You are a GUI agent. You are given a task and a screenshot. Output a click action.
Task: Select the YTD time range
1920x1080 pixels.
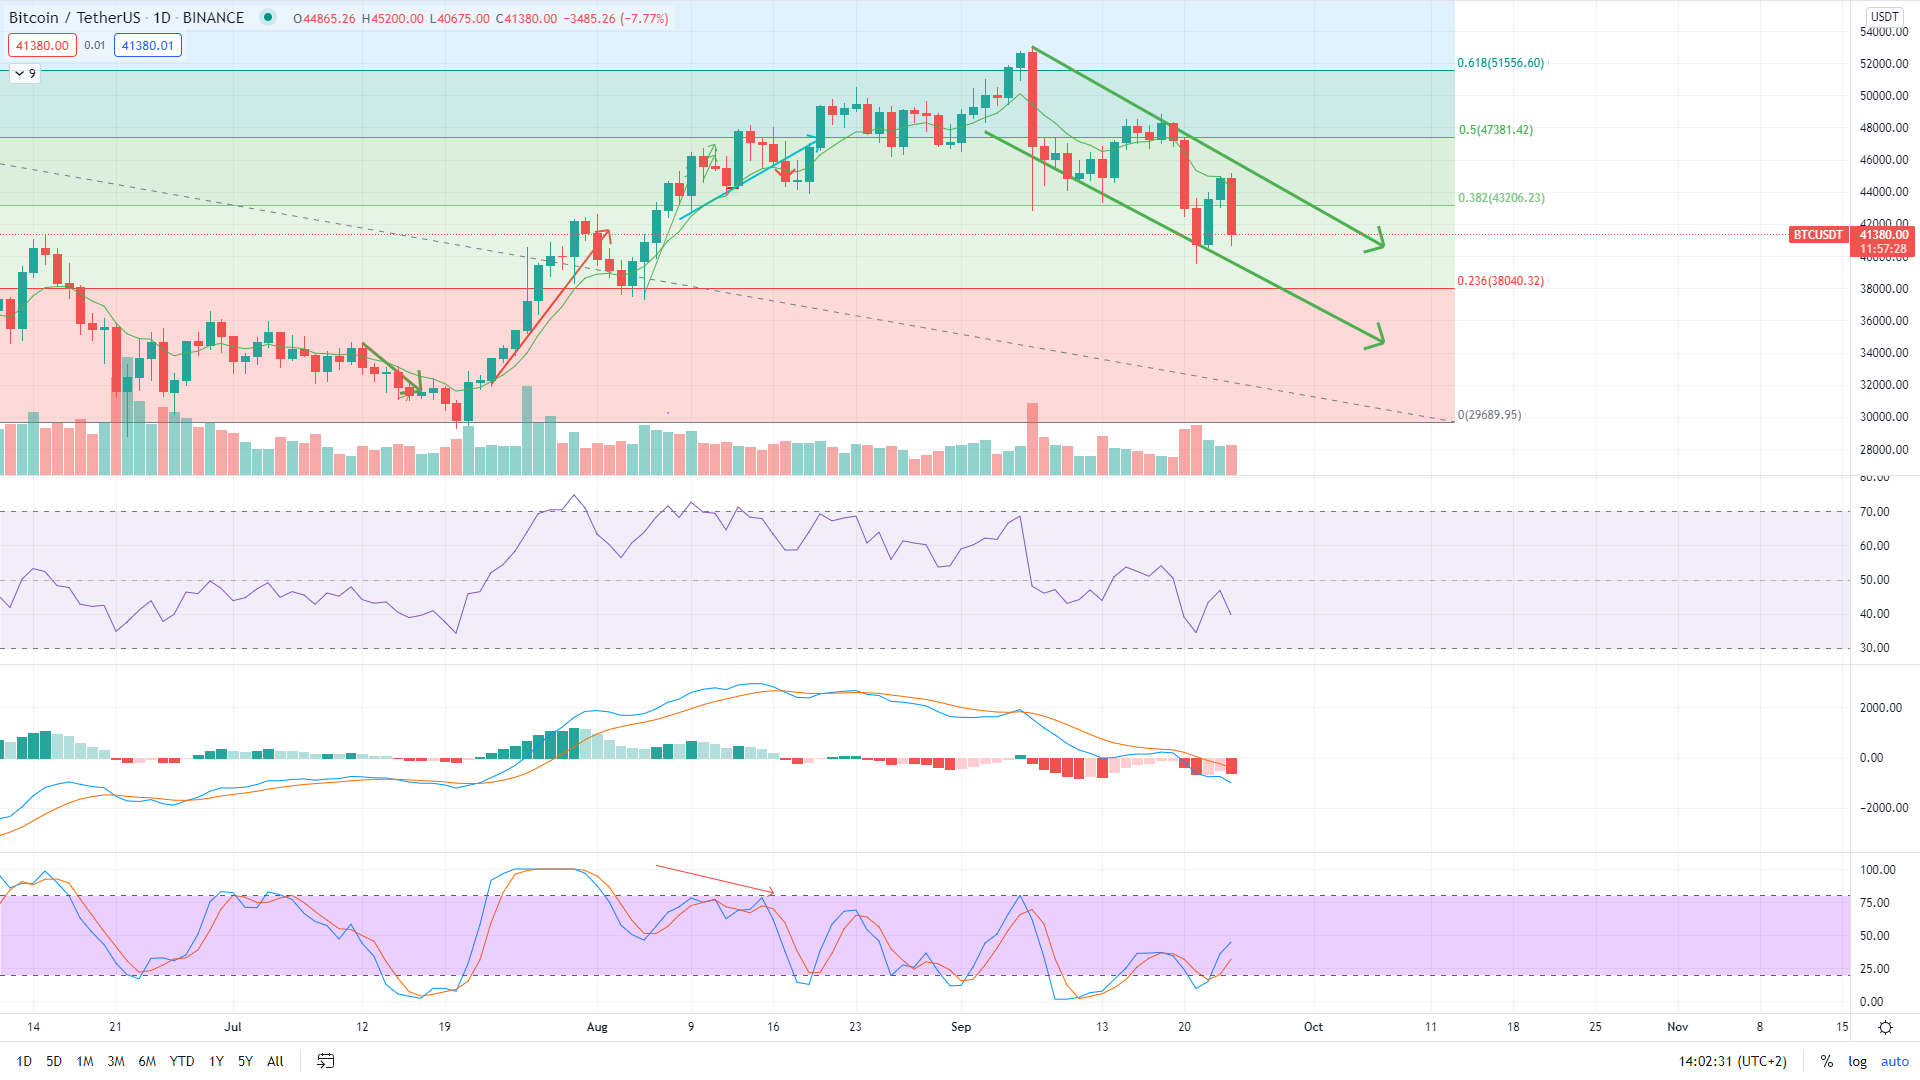(182, 1061)
